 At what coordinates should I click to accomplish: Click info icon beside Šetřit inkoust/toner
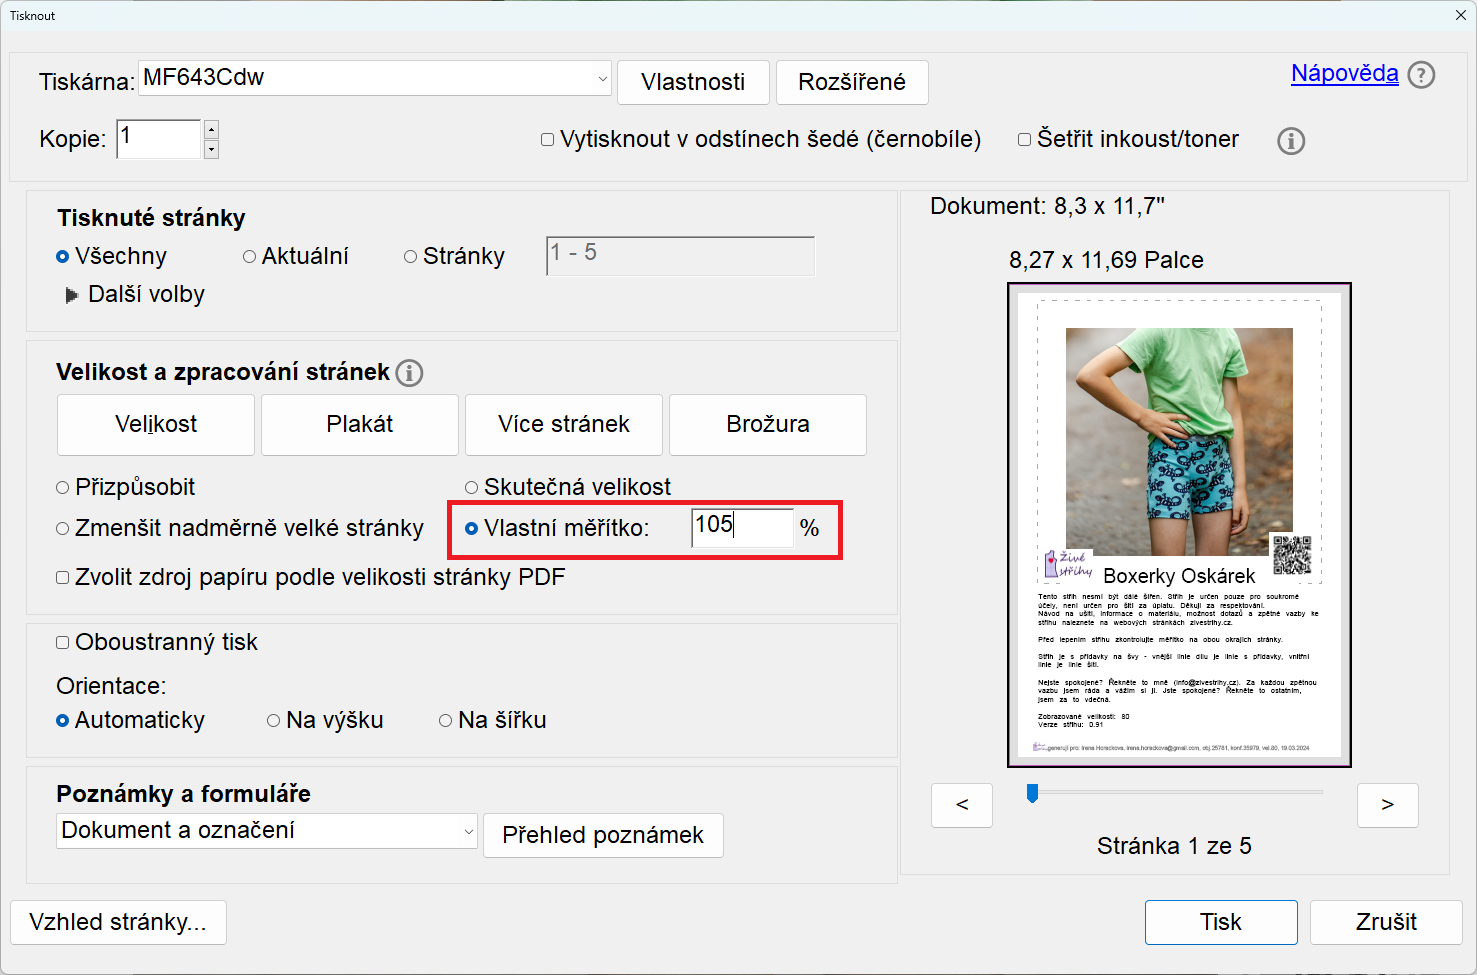pos(1291,141)
